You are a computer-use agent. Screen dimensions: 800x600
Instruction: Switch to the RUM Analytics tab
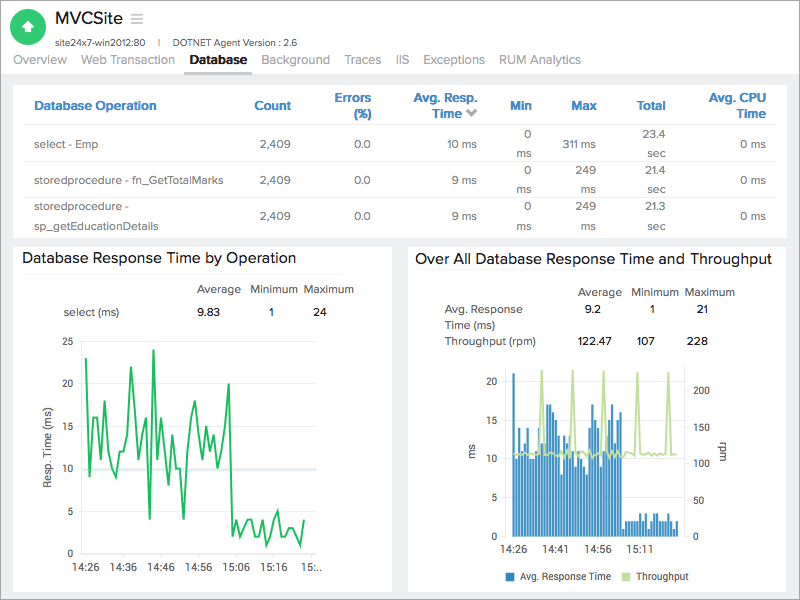tap(538, 60)
